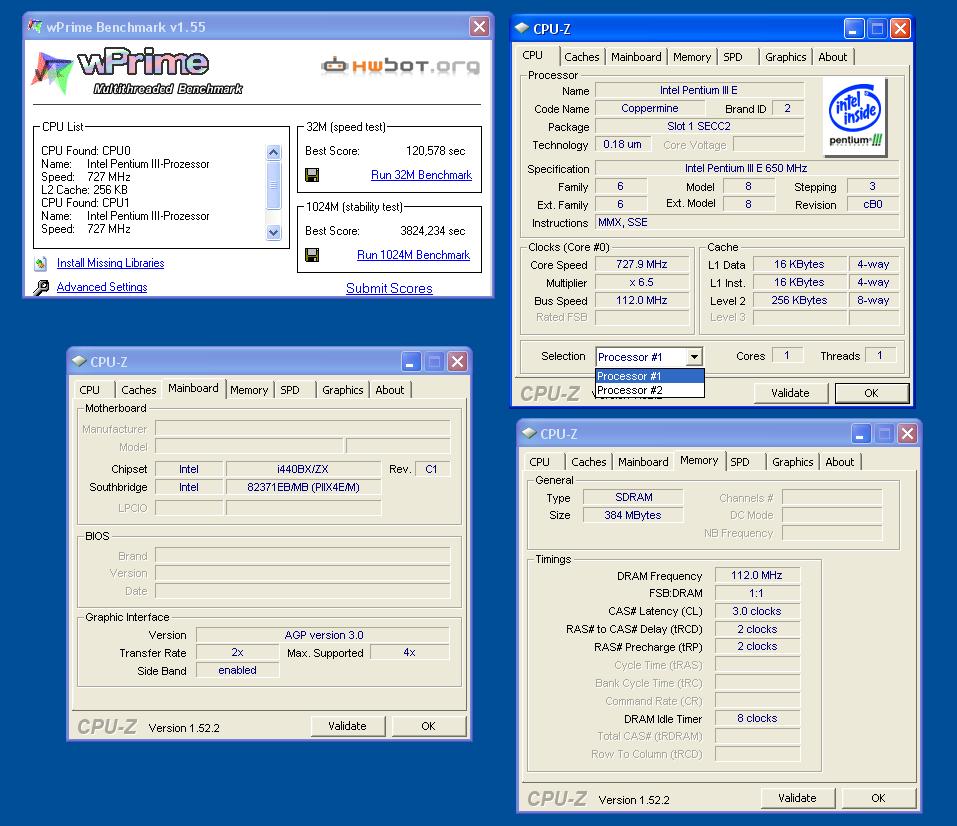The image size is (957, 826).
Task: Minimize the CPU-Z CPU tab window
Action: point(853,28)
